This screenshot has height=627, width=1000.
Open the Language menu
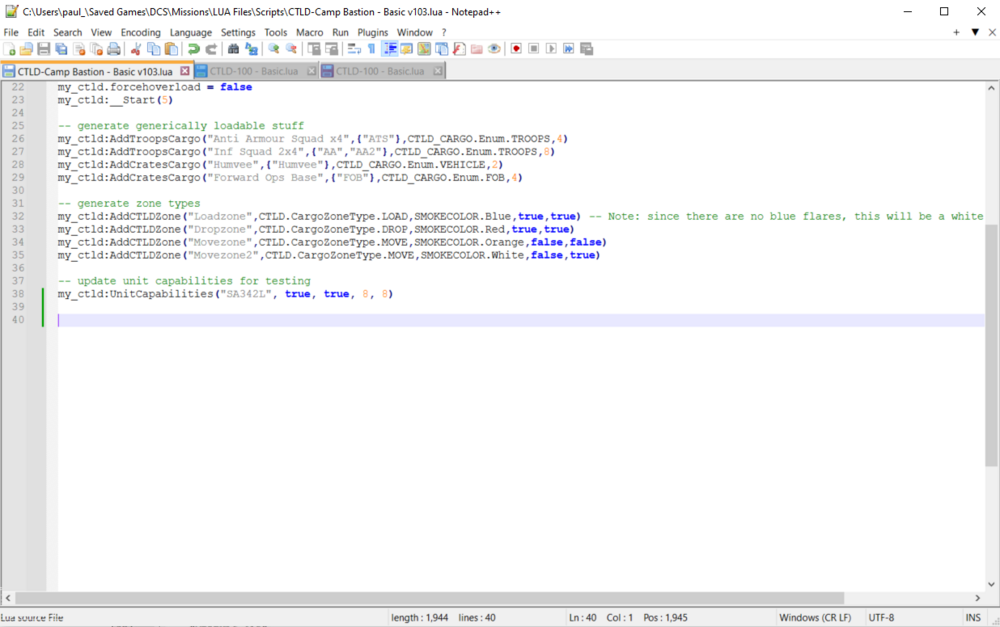[191, 32]
